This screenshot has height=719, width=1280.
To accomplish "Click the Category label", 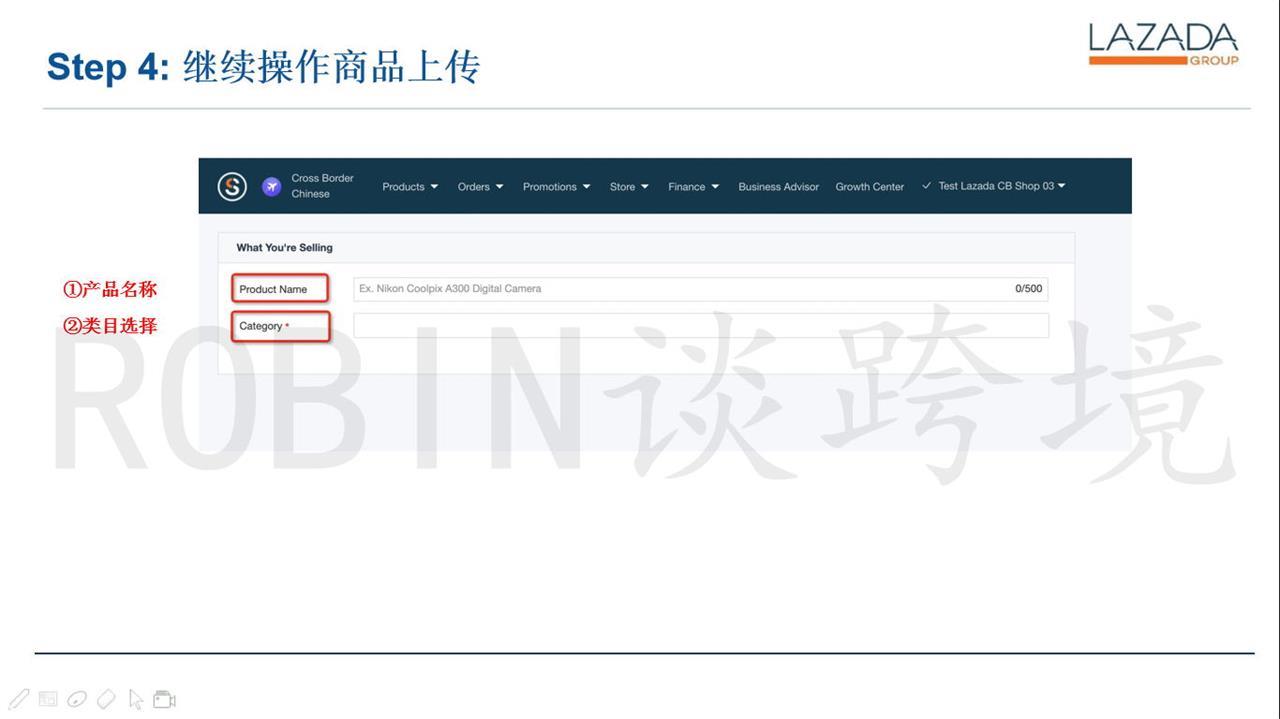I will pos(264,326).
